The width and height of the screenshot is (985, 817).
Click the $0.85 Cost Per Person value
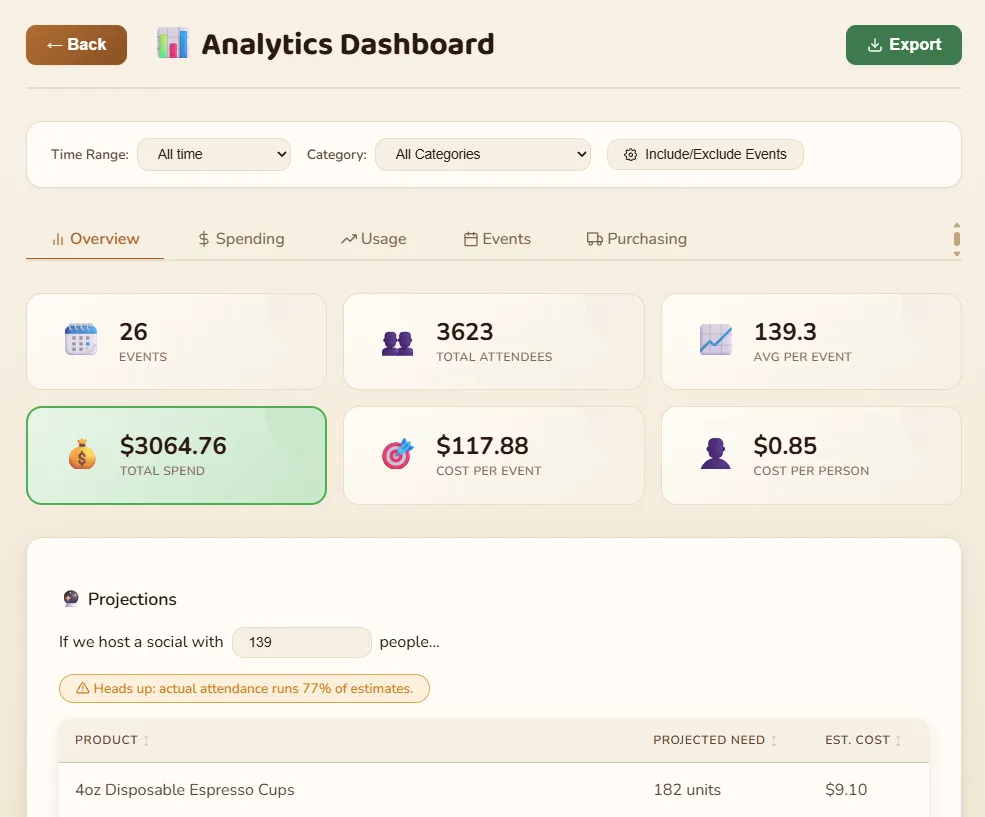coord(785,446)
